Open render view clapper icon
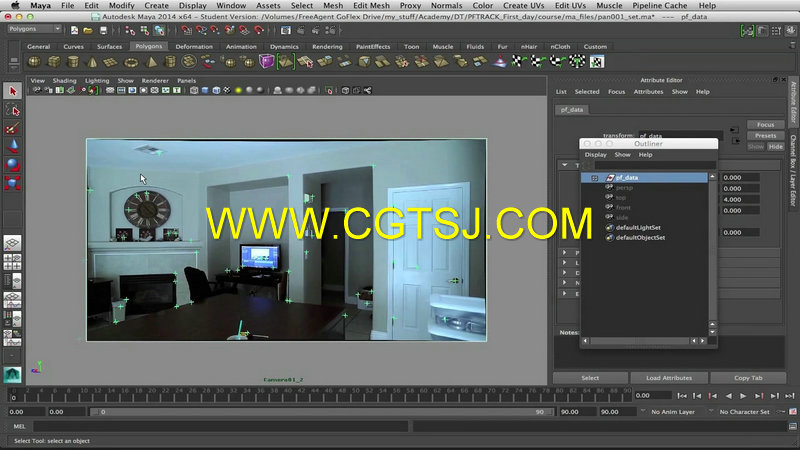Viewport: 800px width, 450px height. (x=286, y=31)
